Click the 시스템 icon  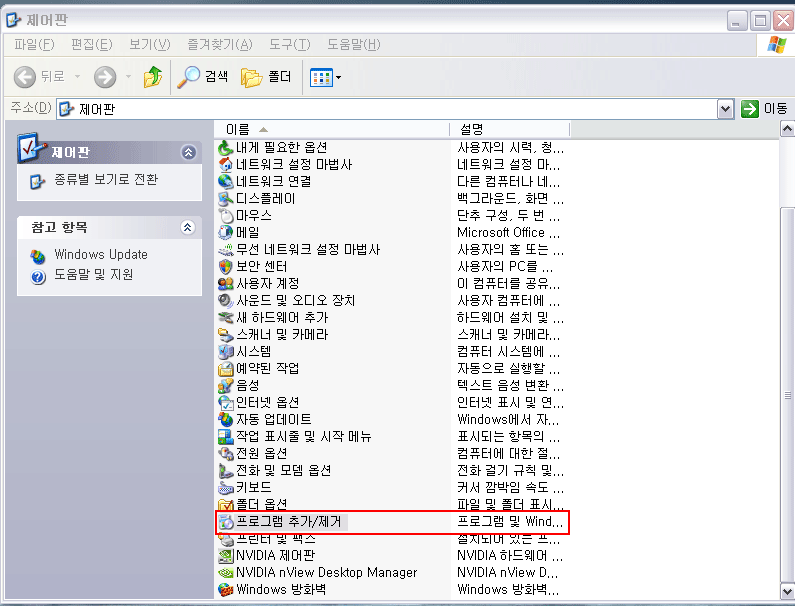tap(225, 351)
